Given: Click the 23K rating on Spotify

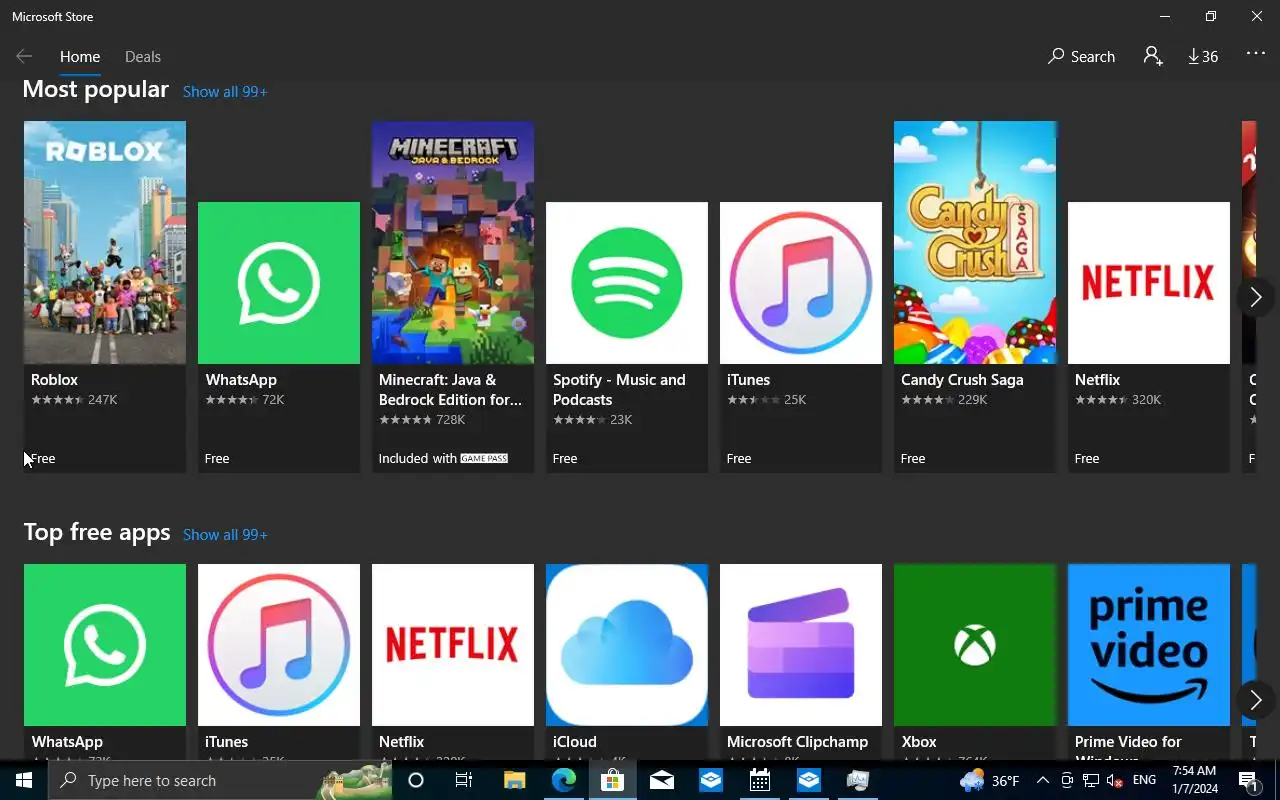Looking at the screenshot, I should [x=621, y=420].
